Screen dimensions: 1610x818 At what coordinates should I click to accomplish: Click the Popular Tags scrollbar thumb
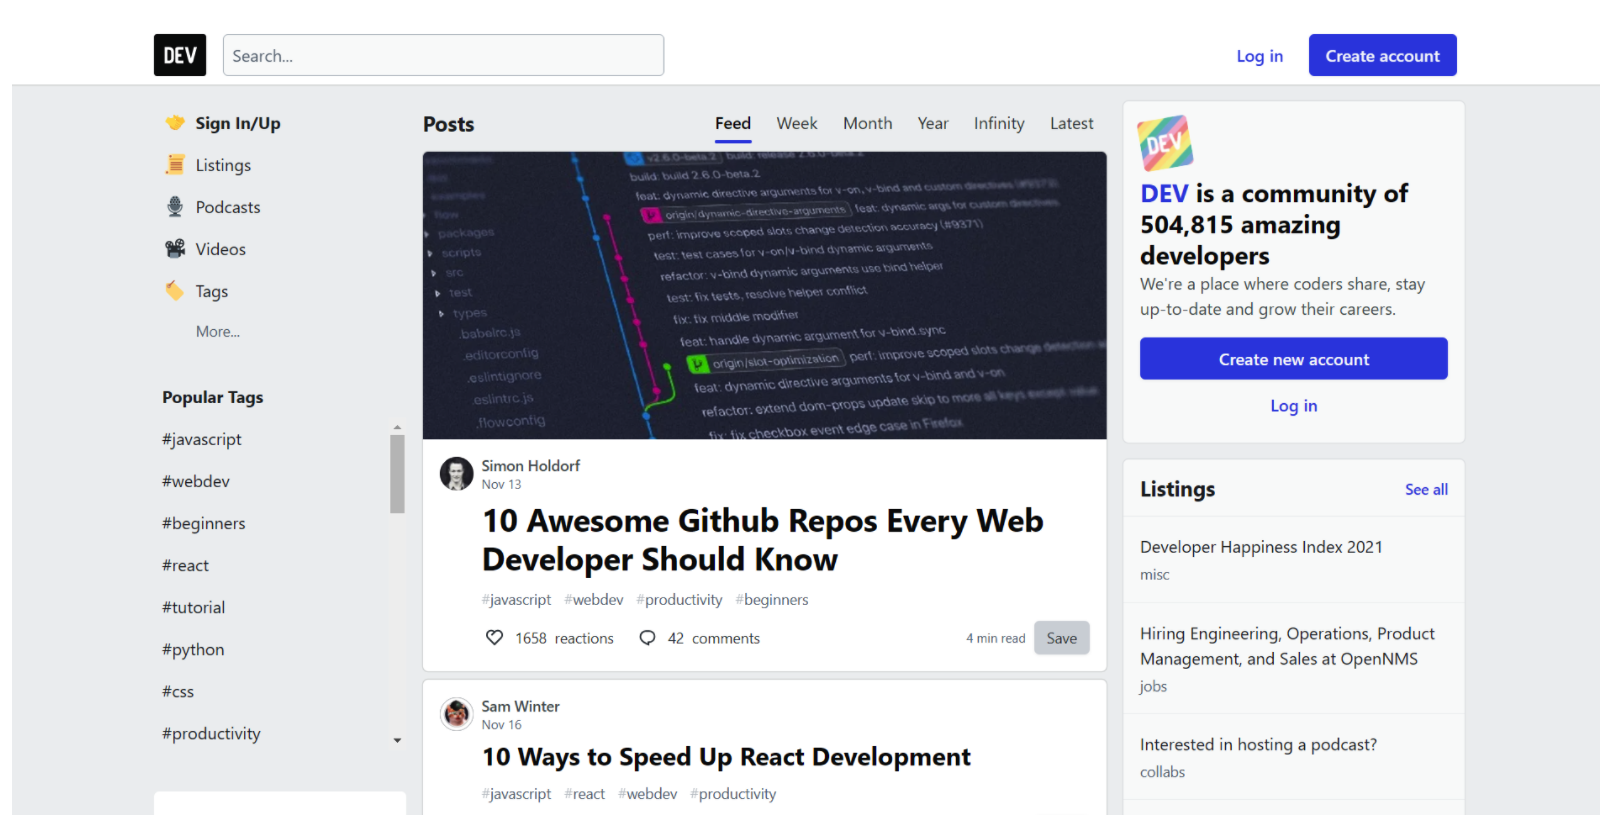click(397, 474)
